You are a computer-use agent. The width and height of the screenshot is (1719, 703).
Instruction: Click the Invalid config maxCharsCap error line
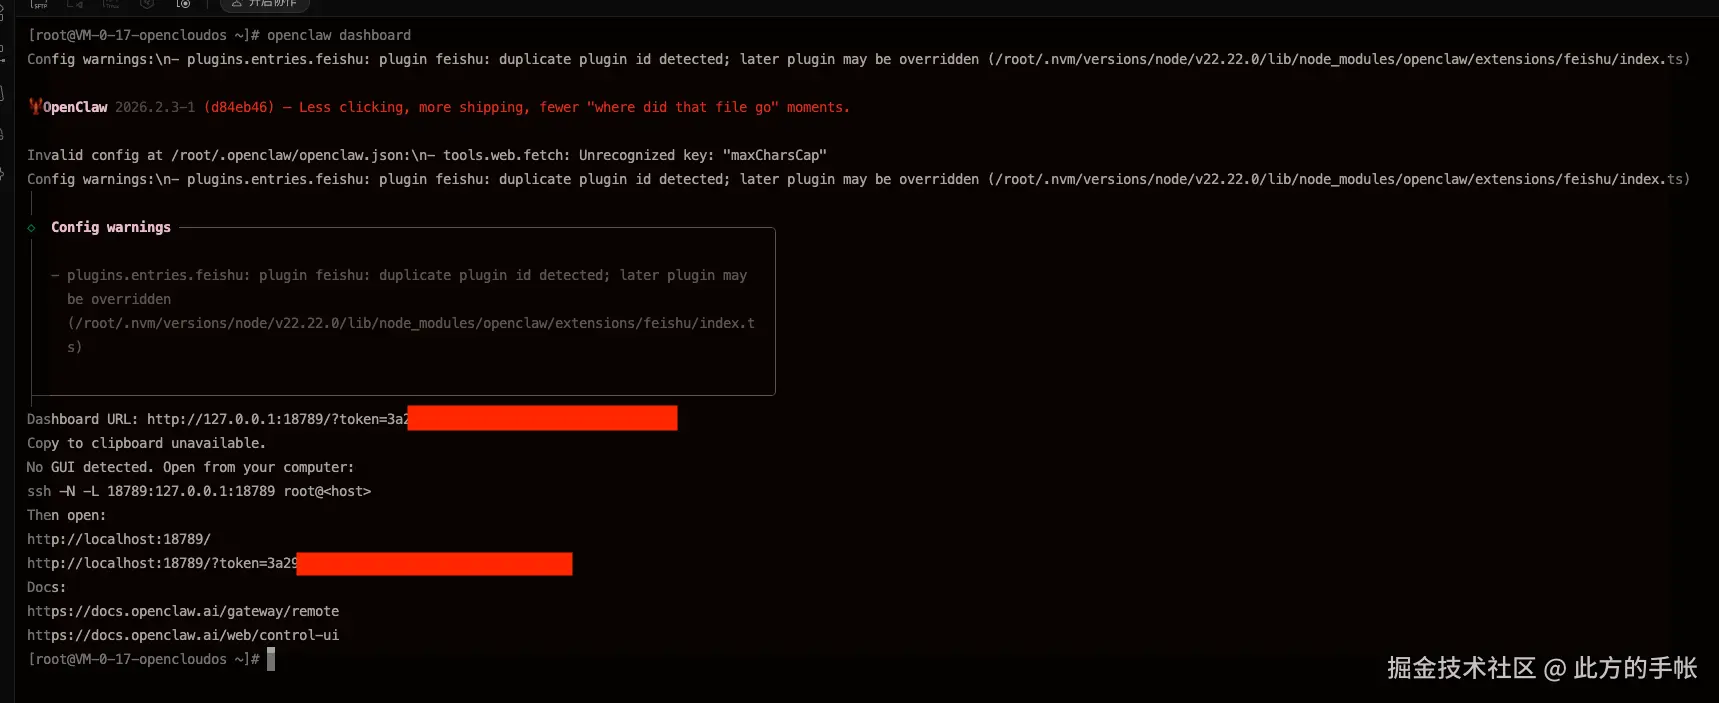[x=427, y=155]
